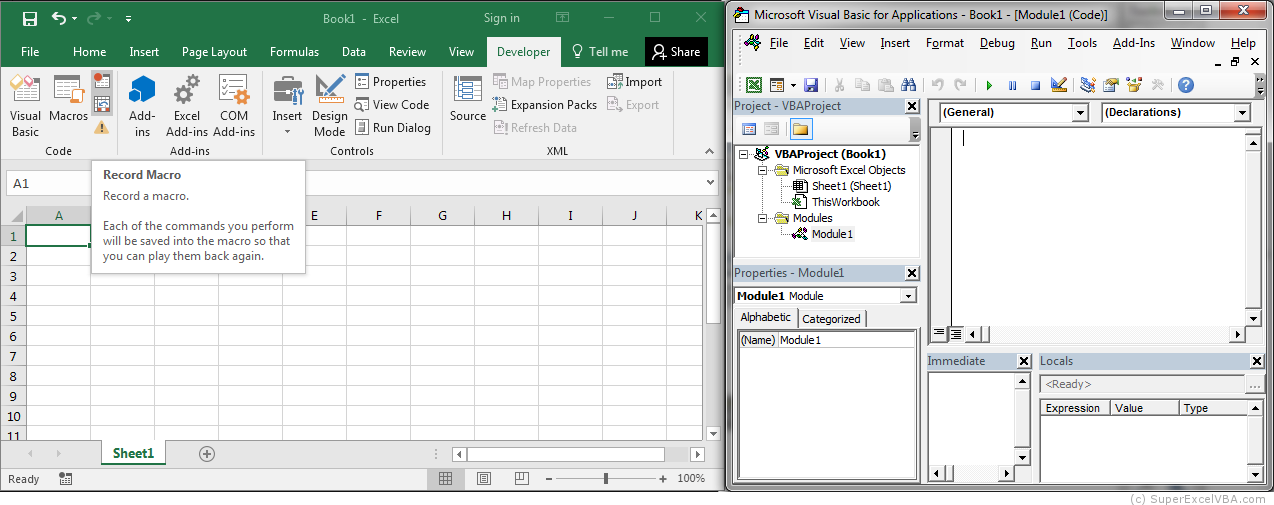
Task: Select row 5 header in worksheet
Action: click(13, 316)
